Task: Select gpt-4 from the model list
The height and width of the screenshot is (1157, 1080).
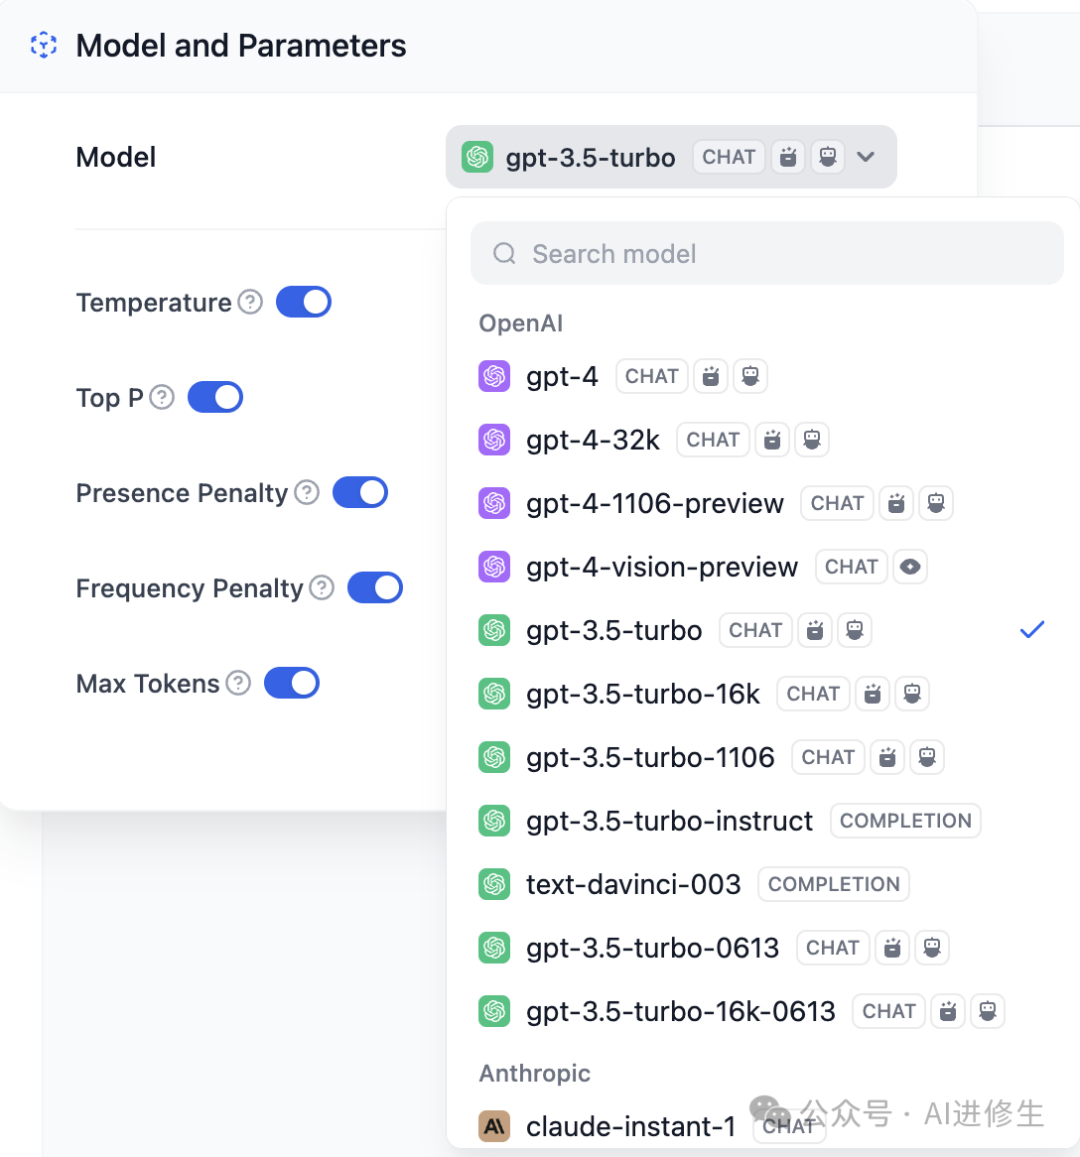Action: 562,377
